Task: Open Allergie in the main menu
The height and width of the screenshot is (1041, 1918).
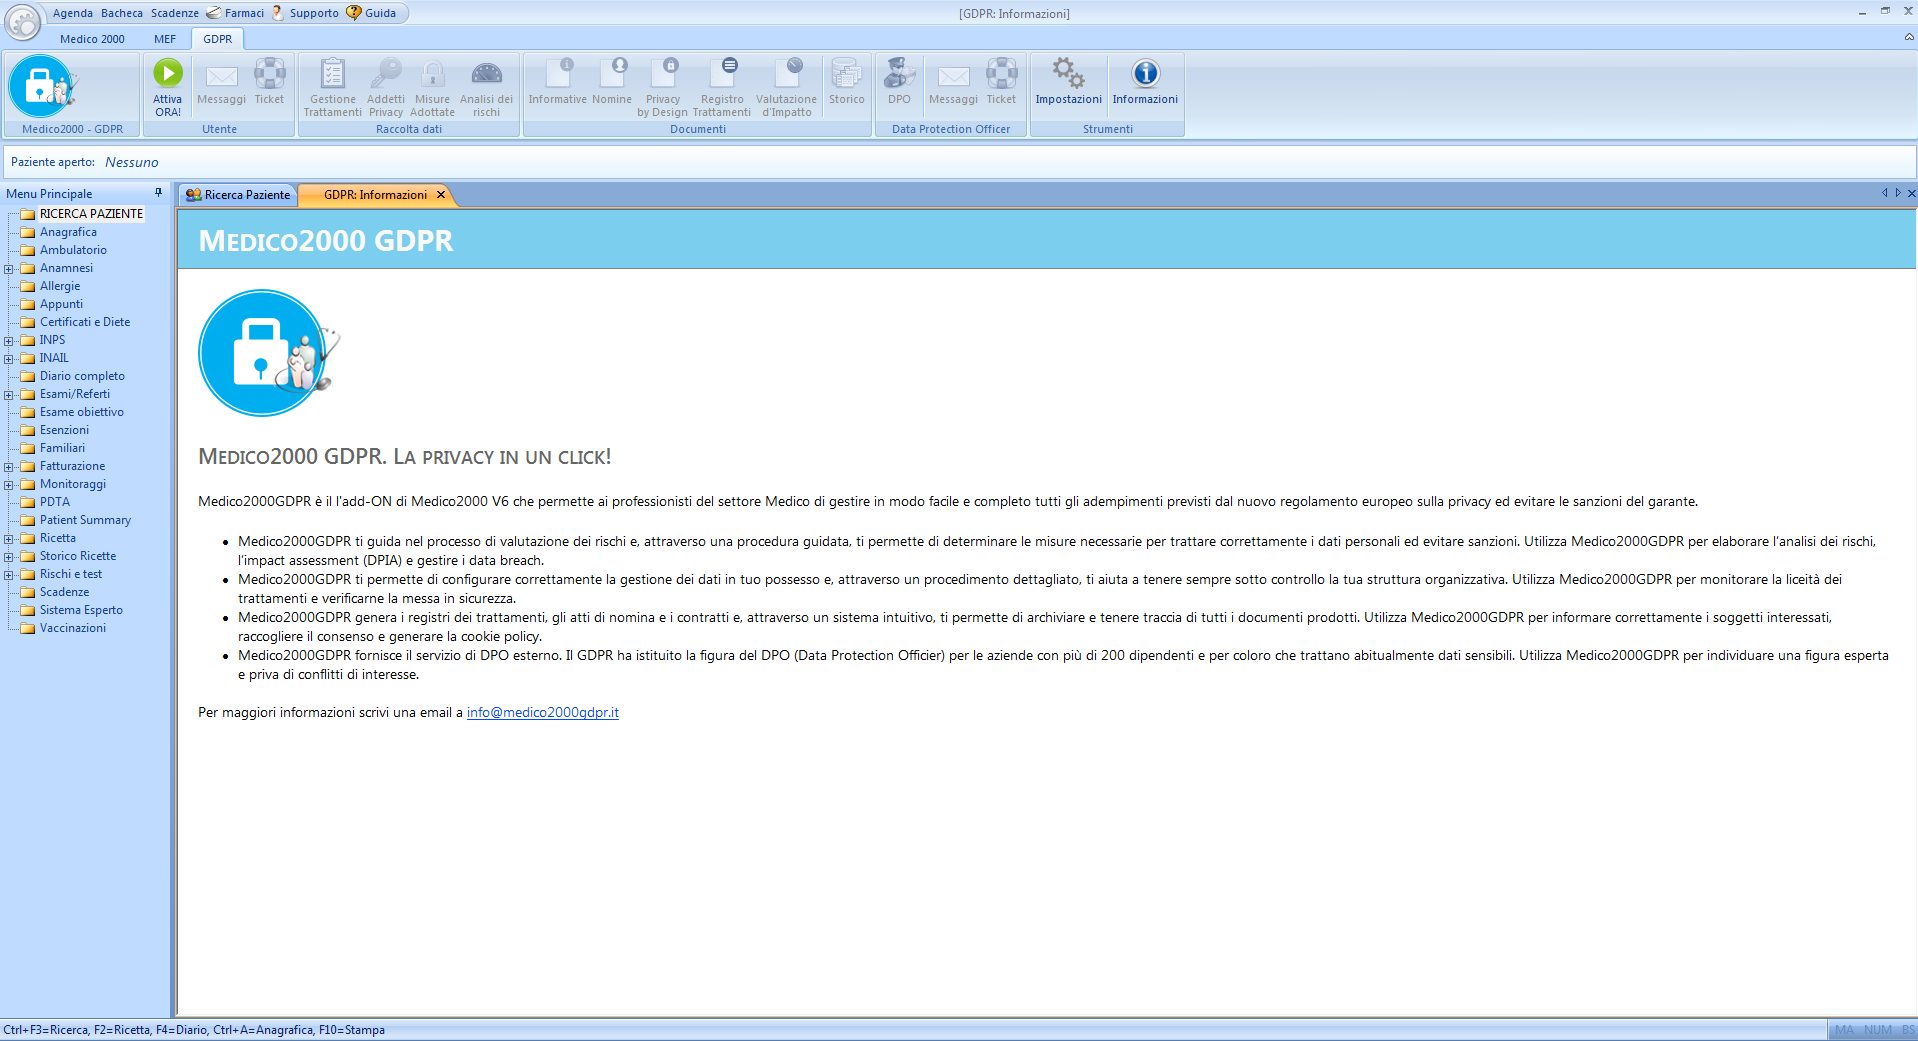Action: tap(60, 286)
